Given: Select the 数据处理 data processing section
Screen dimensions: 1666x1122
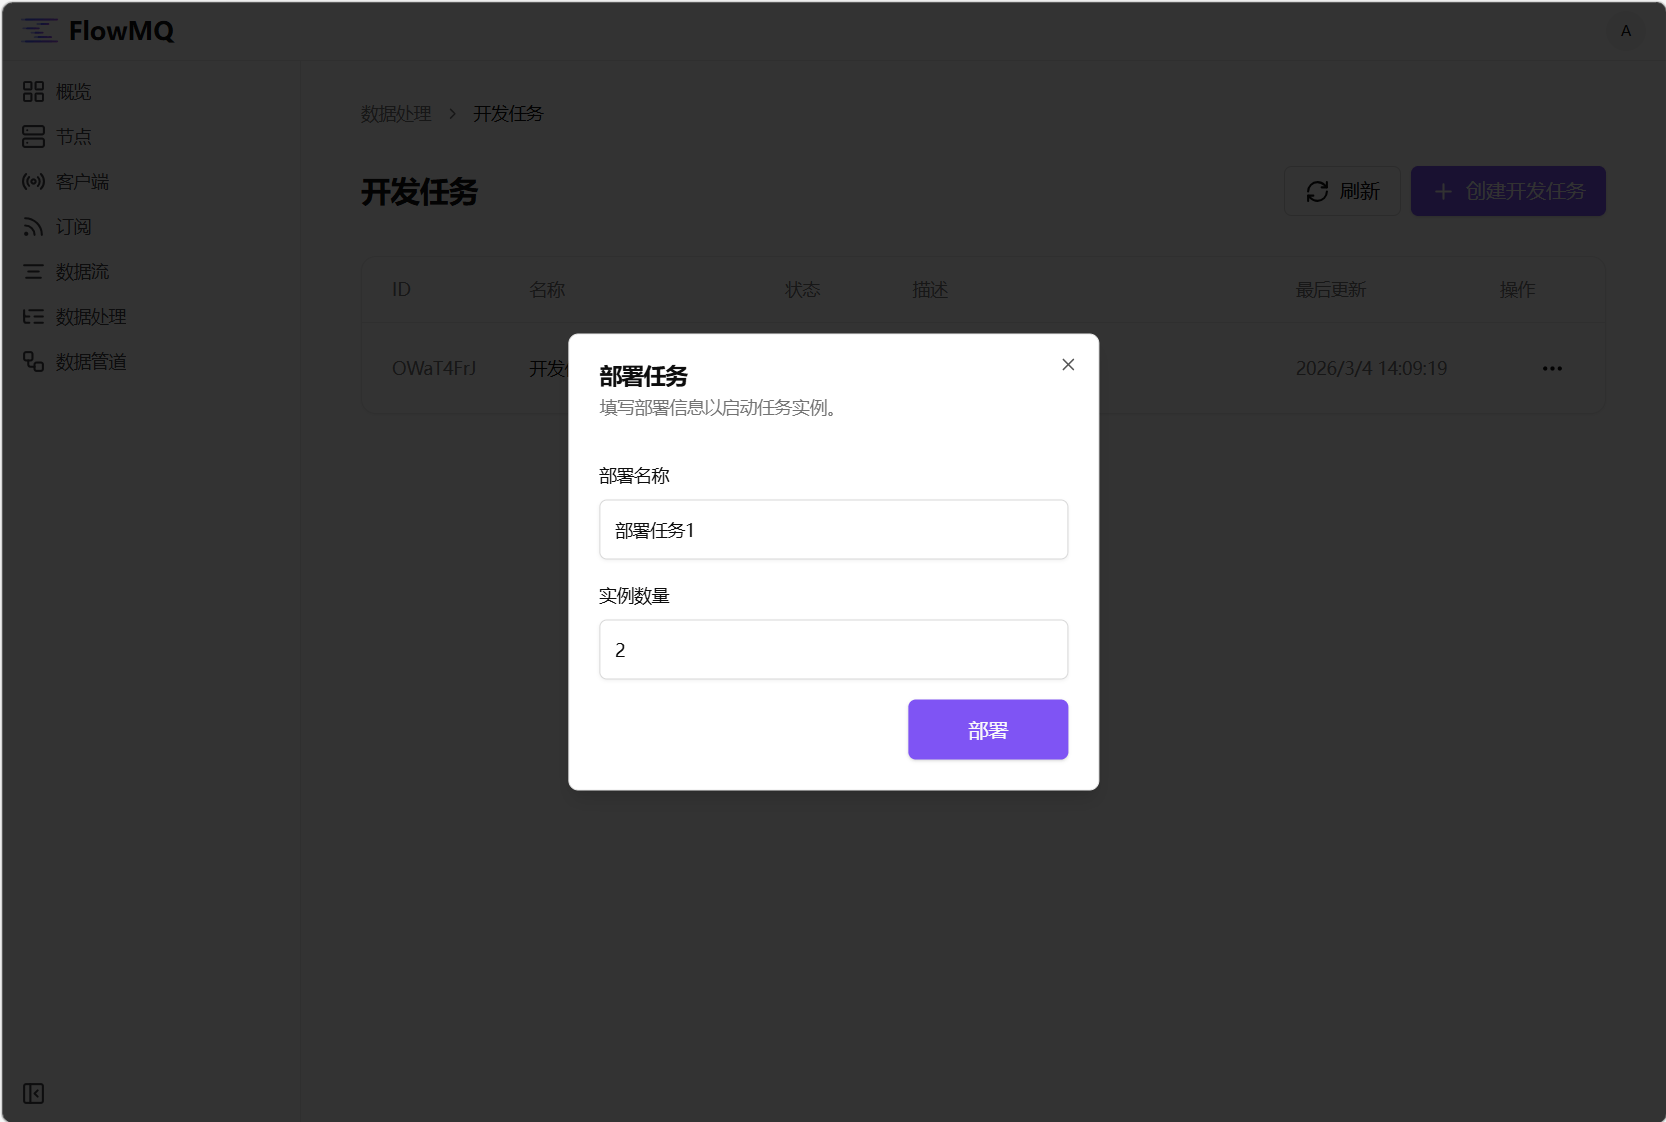Looking at the screenshot, I should pyautogui.click(x=89, y=316).
